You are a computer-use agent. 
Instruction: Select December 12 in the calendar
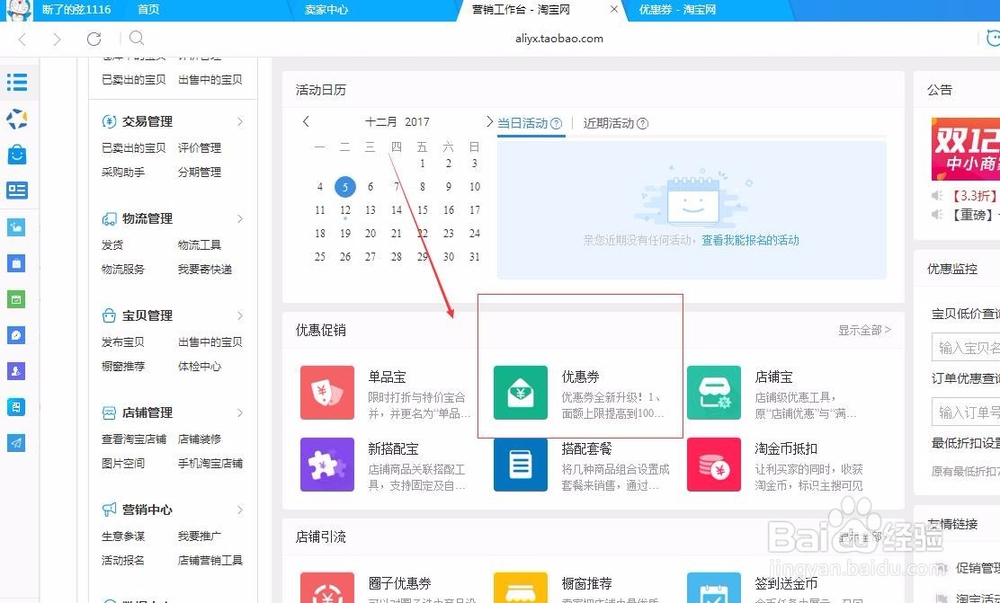coord(345,210)
